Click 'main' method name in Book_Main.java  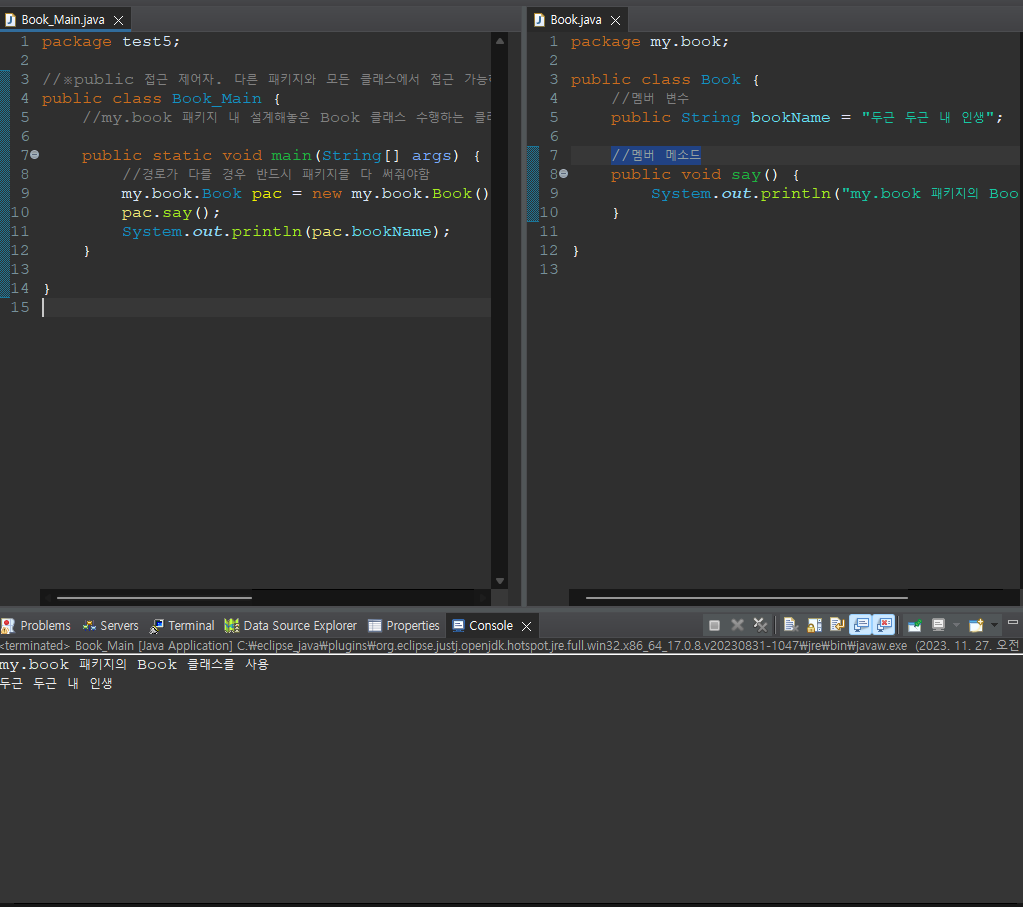291,155
